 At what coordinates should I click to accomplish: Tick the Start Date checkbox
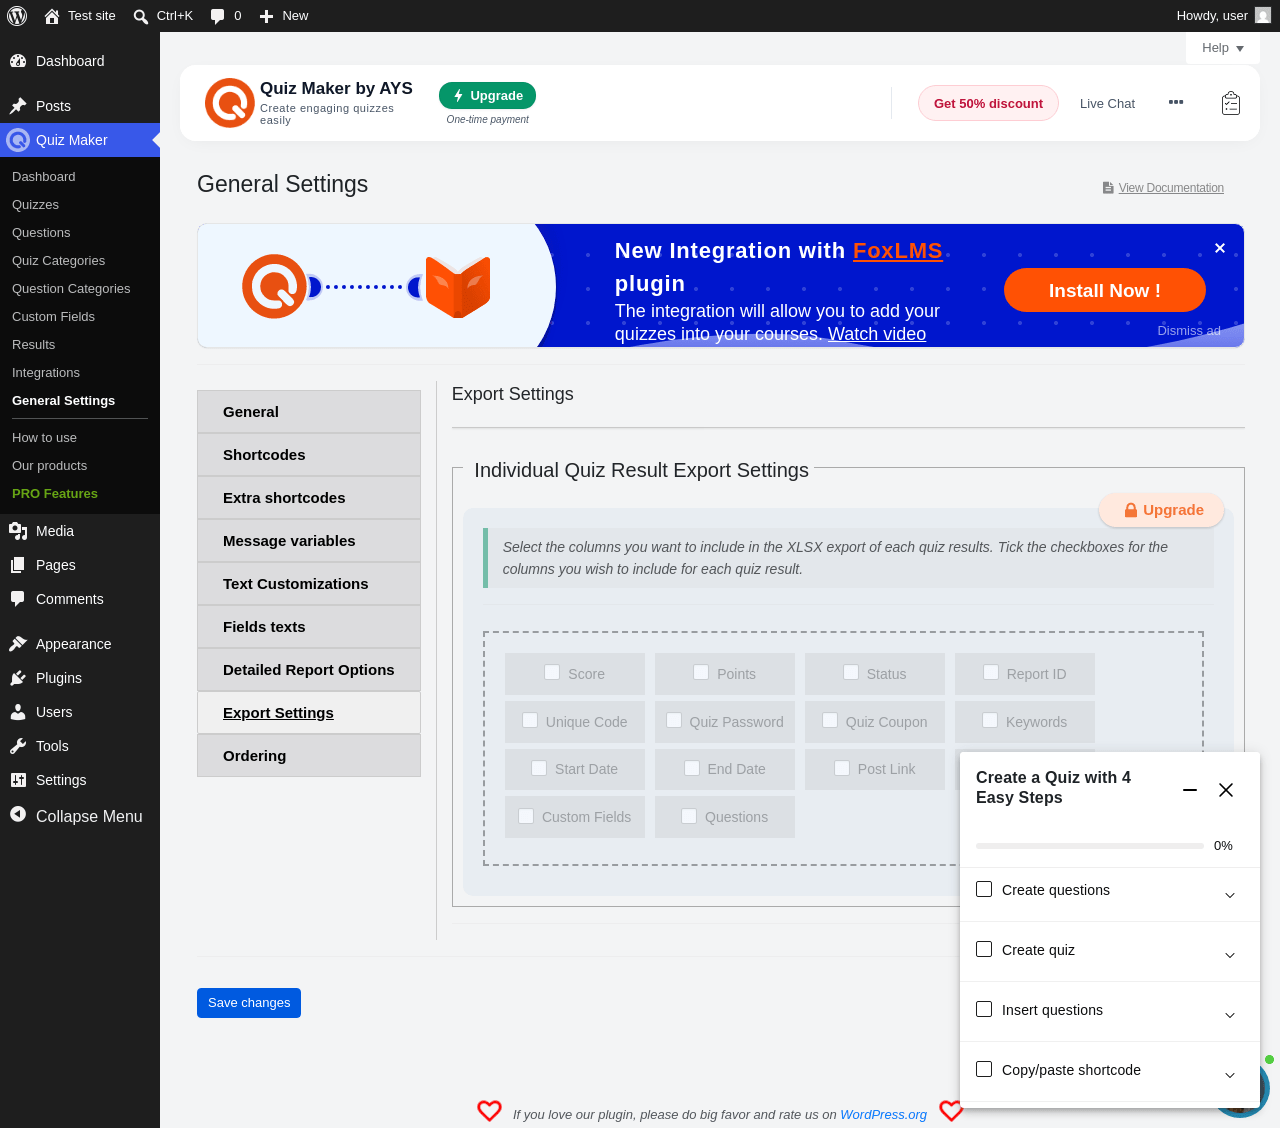(539, 768)
